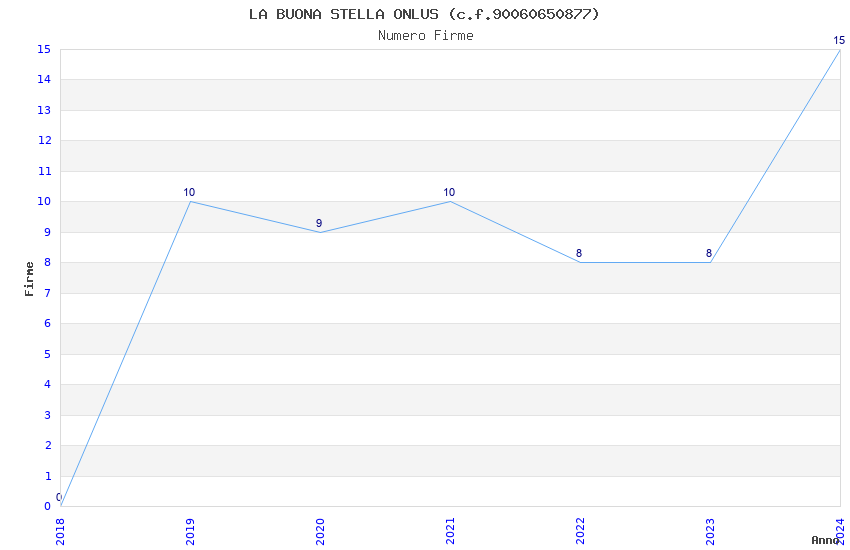Click the Anno x-axis label
Viewport: 850px width, 550px height.
pos(825,540)
